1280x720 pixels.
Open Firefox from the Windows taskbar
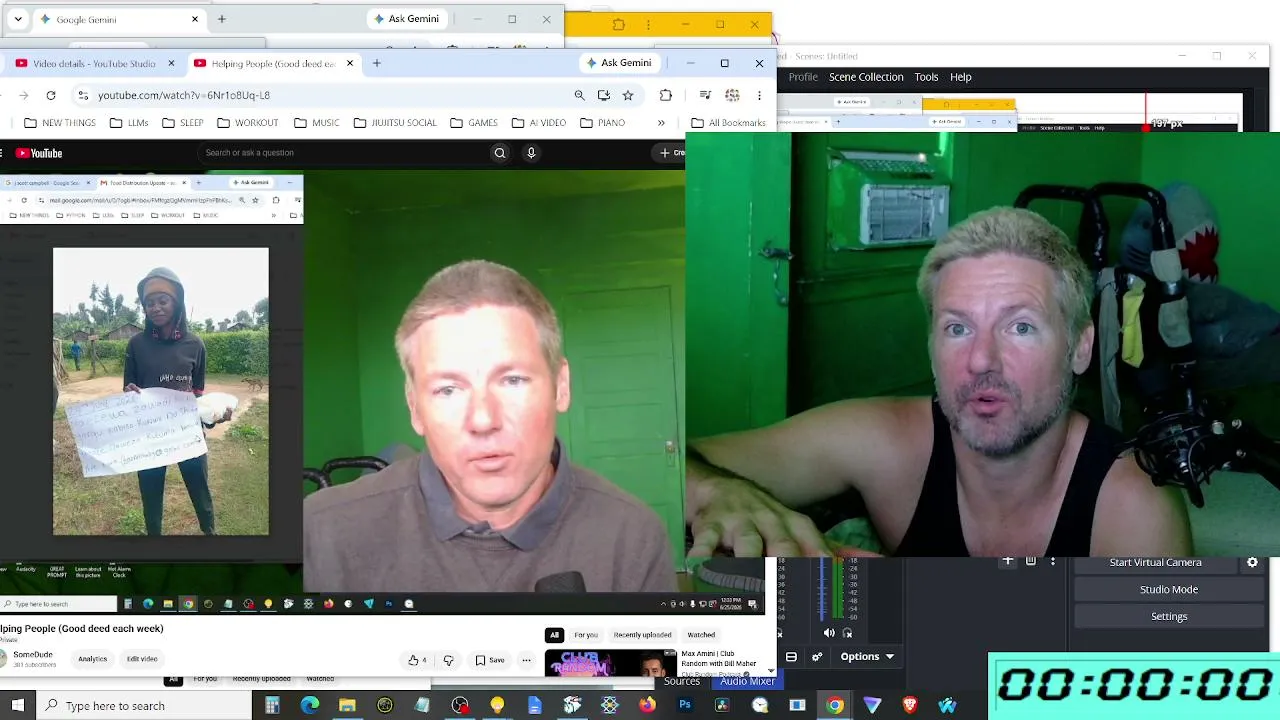647,705
